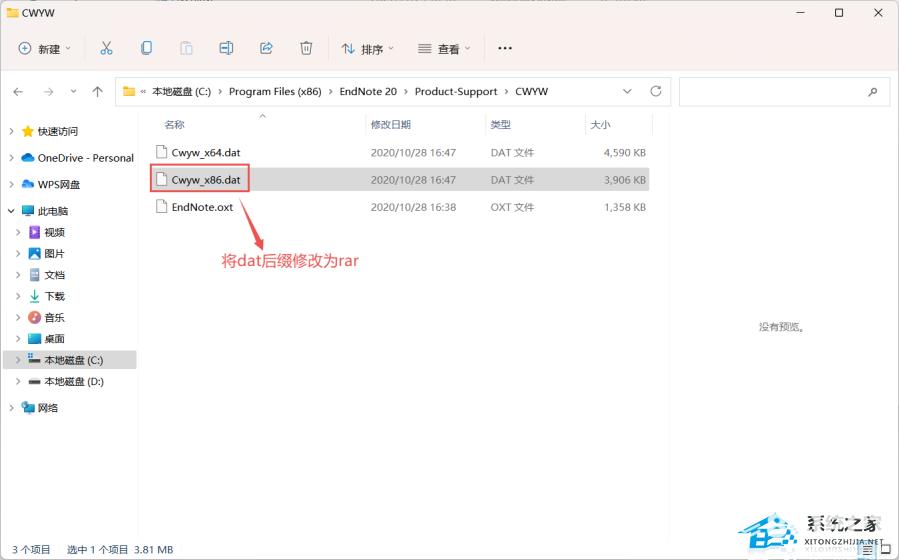Go back with the left arrow
899x560 pixels.
(x=18, y=92)
